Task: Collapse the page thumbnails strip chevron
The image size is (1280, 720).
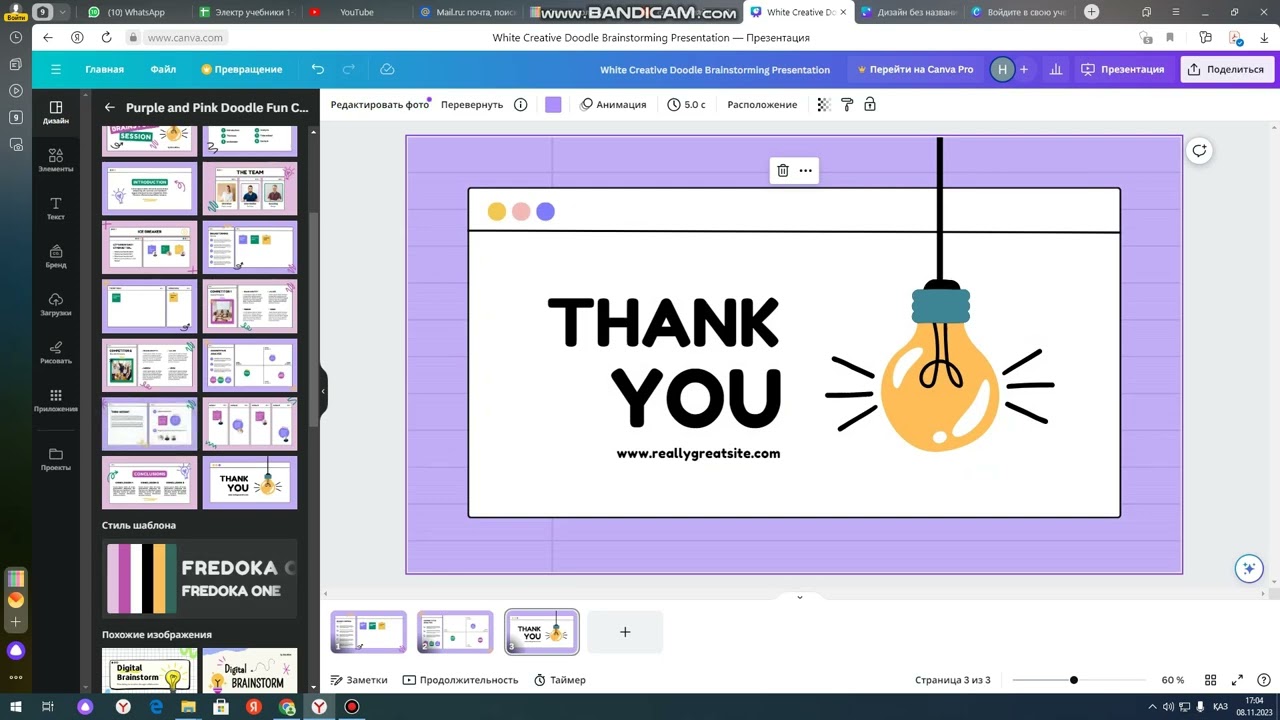Action: (799, 597)
